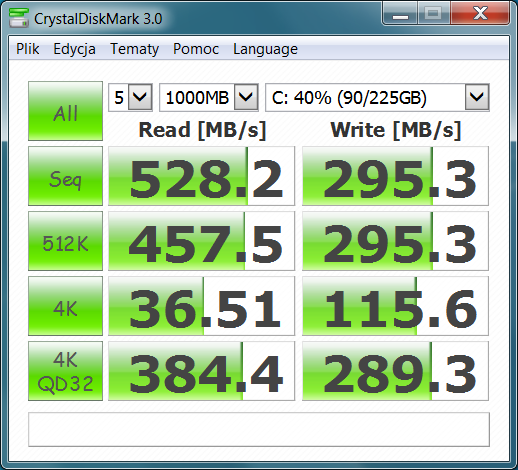Click the 512K write value 295.3
Viewport: 518px width, 470px height.
coord(395,241)
